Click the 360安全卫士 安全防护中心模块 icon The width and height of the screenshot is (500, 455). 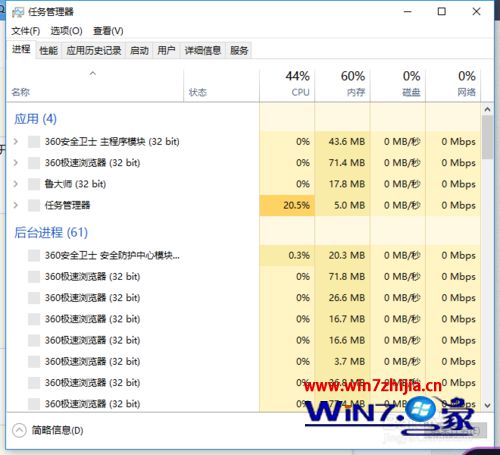coord(34,256)
